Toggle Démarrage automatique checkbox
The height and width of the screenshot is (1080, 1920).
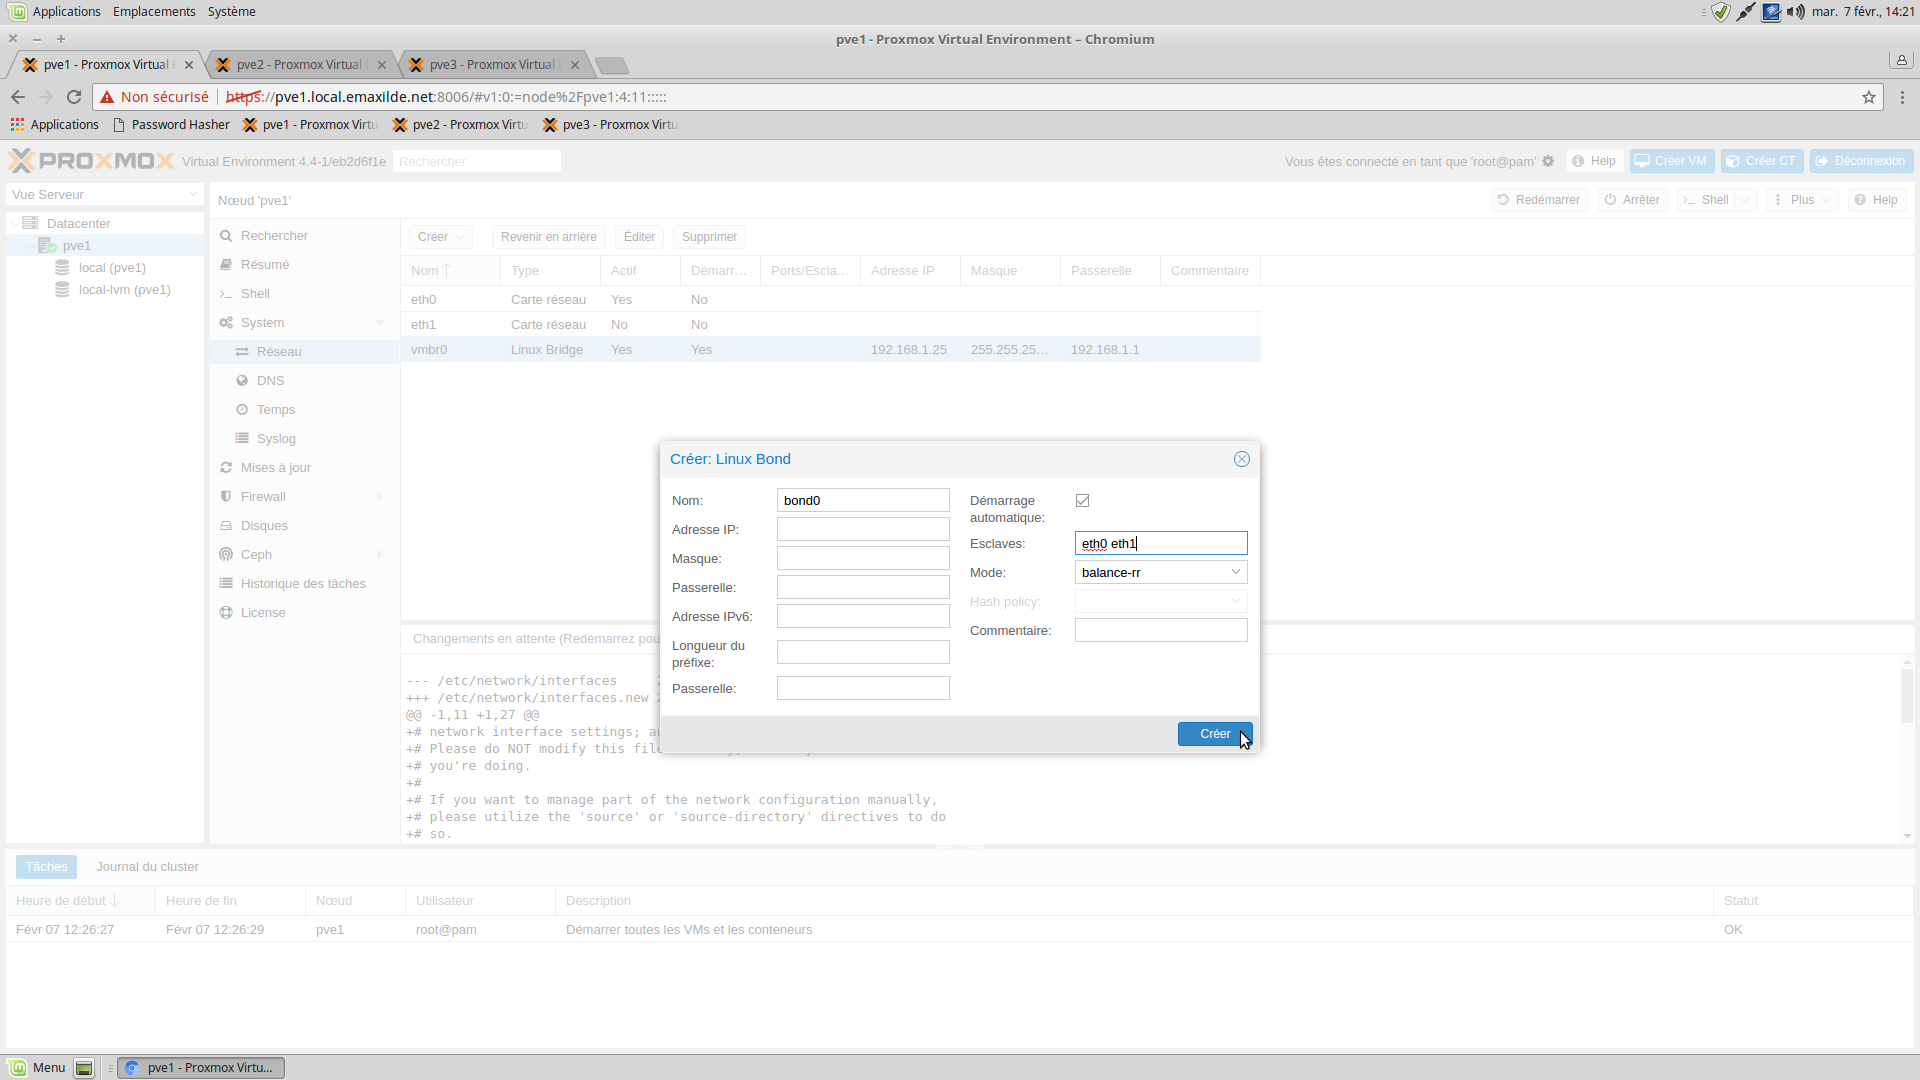tap(1082, 500)
